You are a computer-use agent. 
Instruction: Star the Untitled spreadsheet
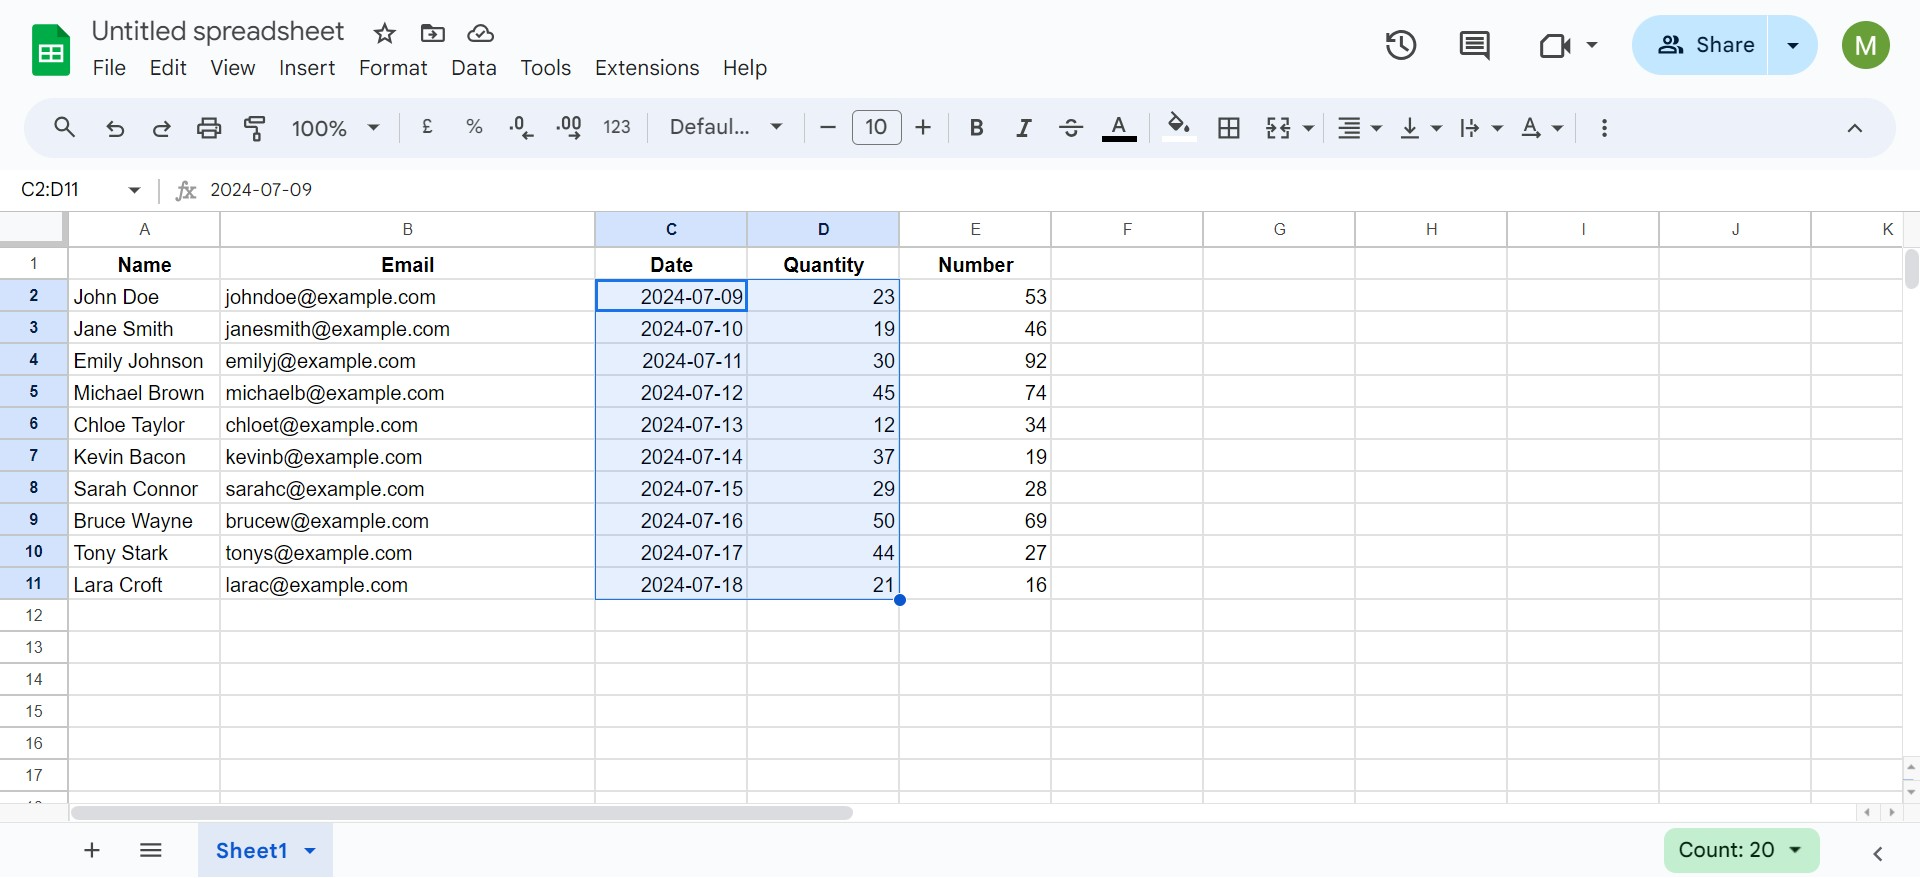(384, 34)
